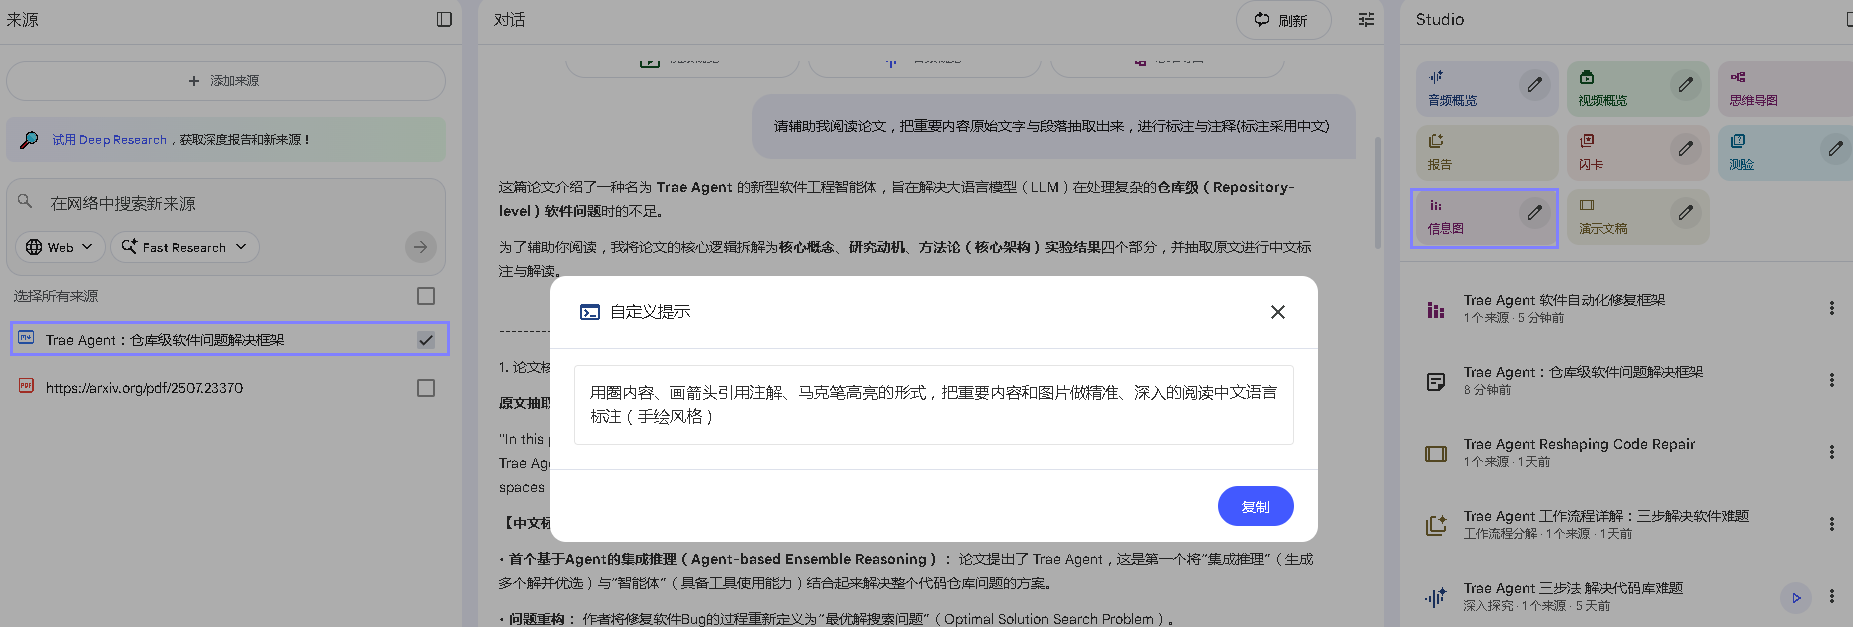Edit 演示文稿 with pencil icon

click(x=1686, y=212)
